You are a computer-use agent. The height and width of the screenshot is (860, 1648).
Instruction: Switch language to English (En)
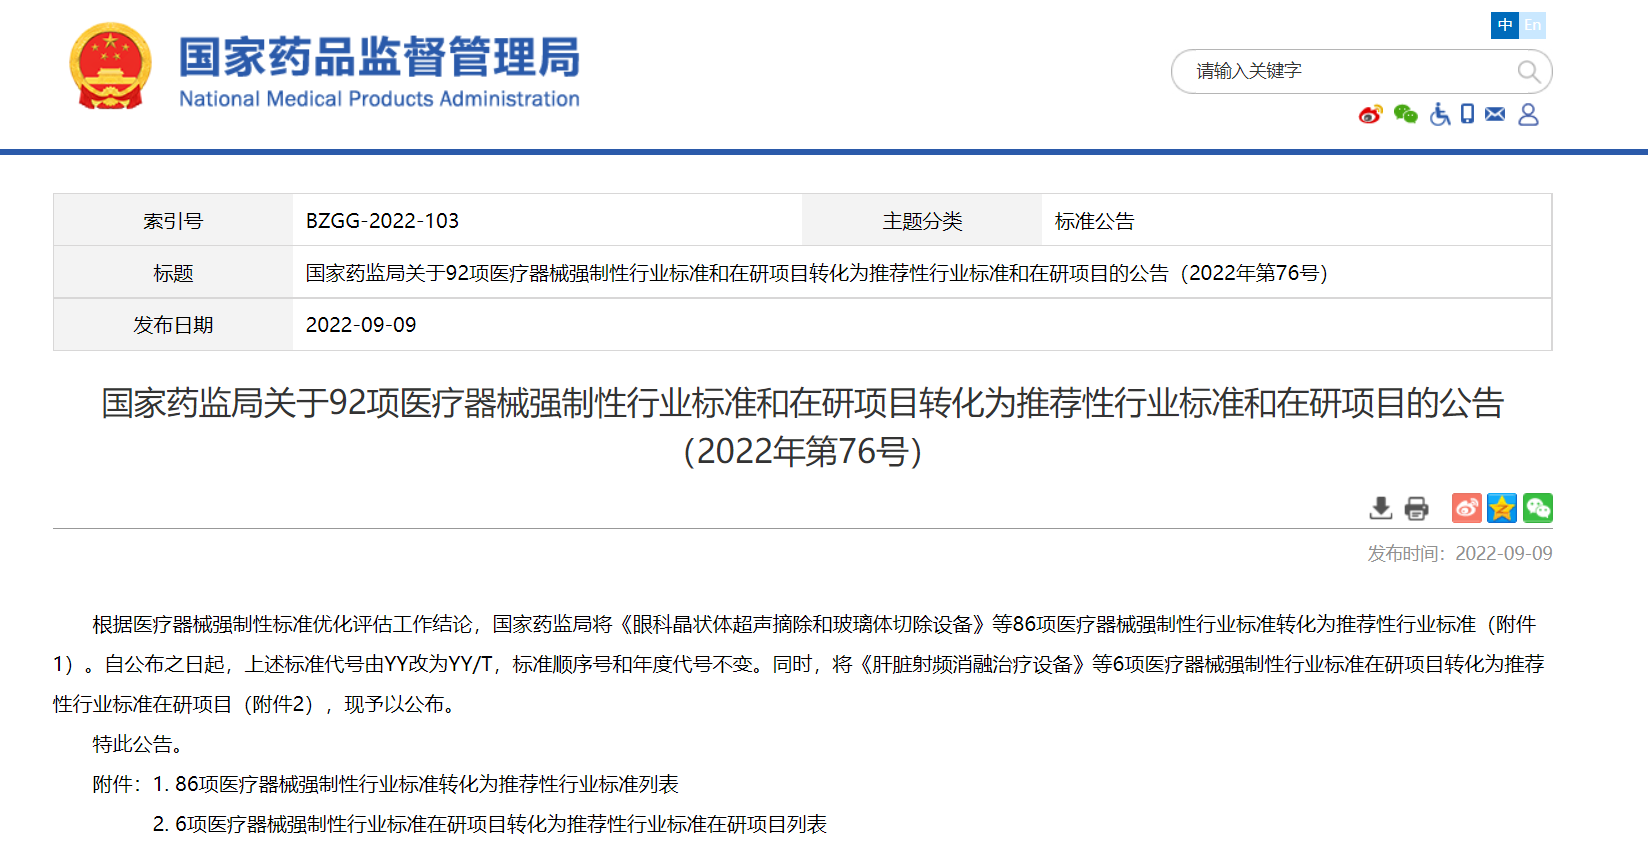(1533, 25)
